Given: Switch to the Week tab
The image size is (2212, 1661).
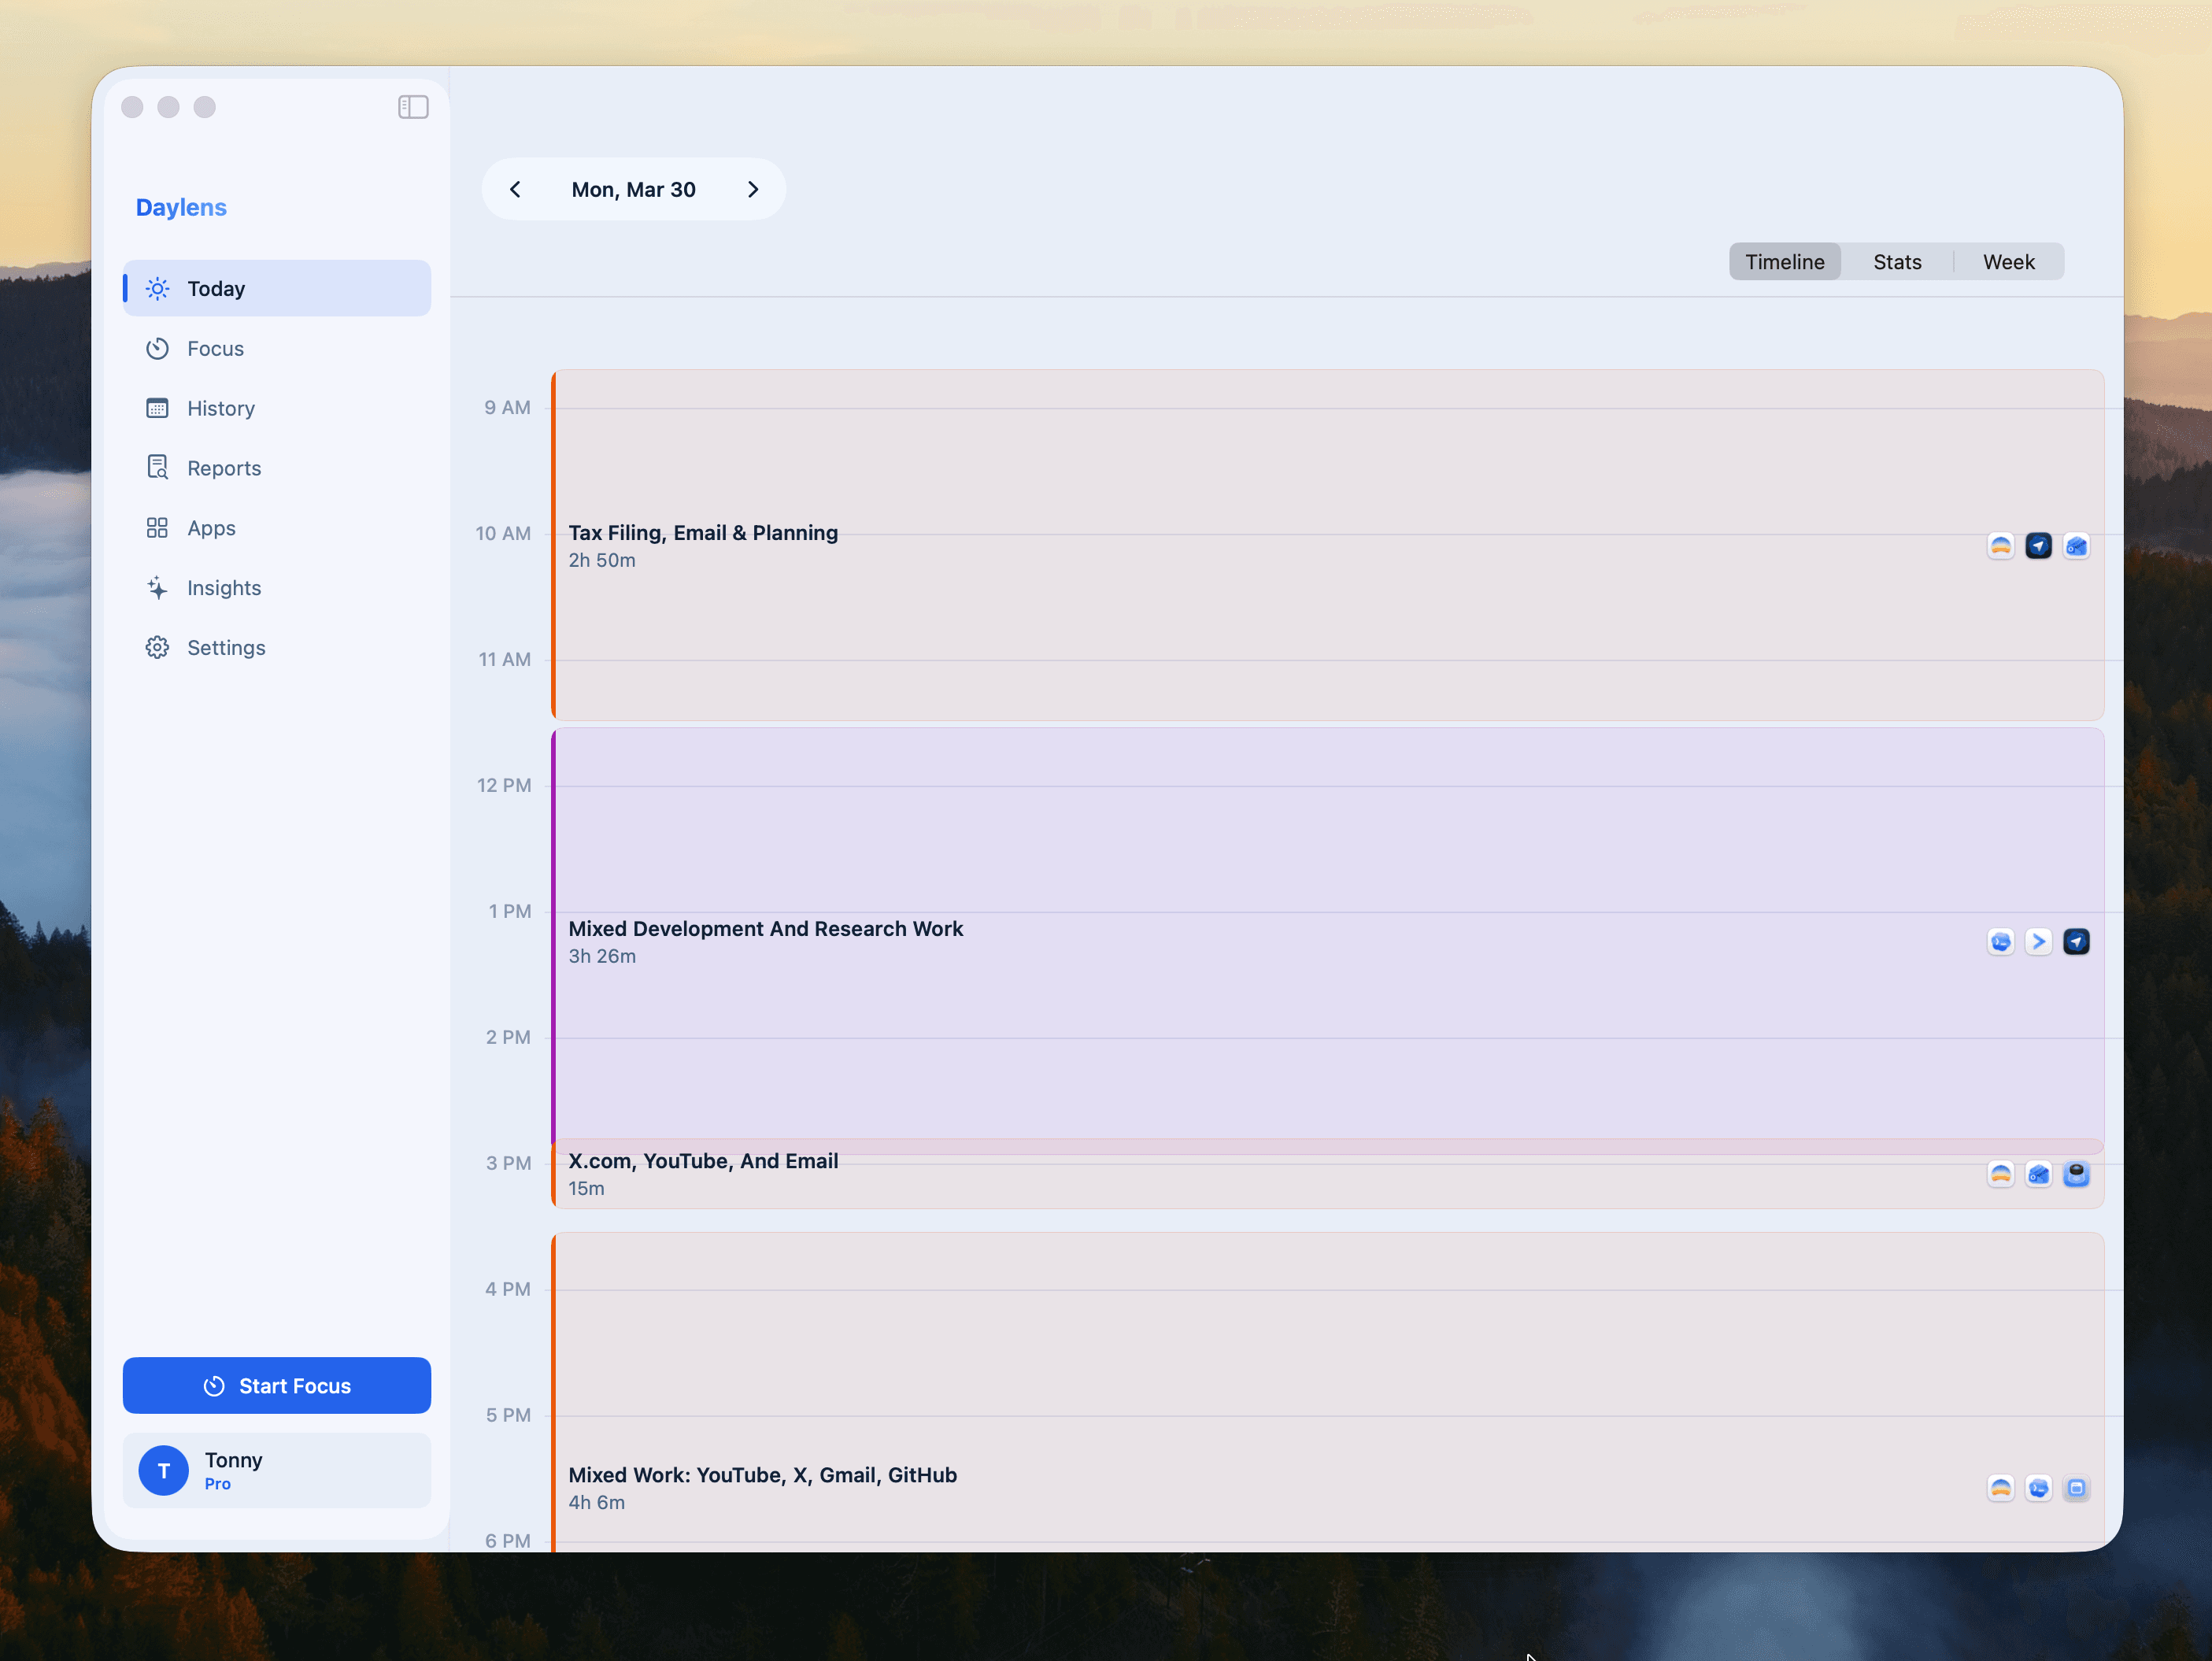Looking at the screenshot, I should pyautogui.click(x=2008, y=262).
